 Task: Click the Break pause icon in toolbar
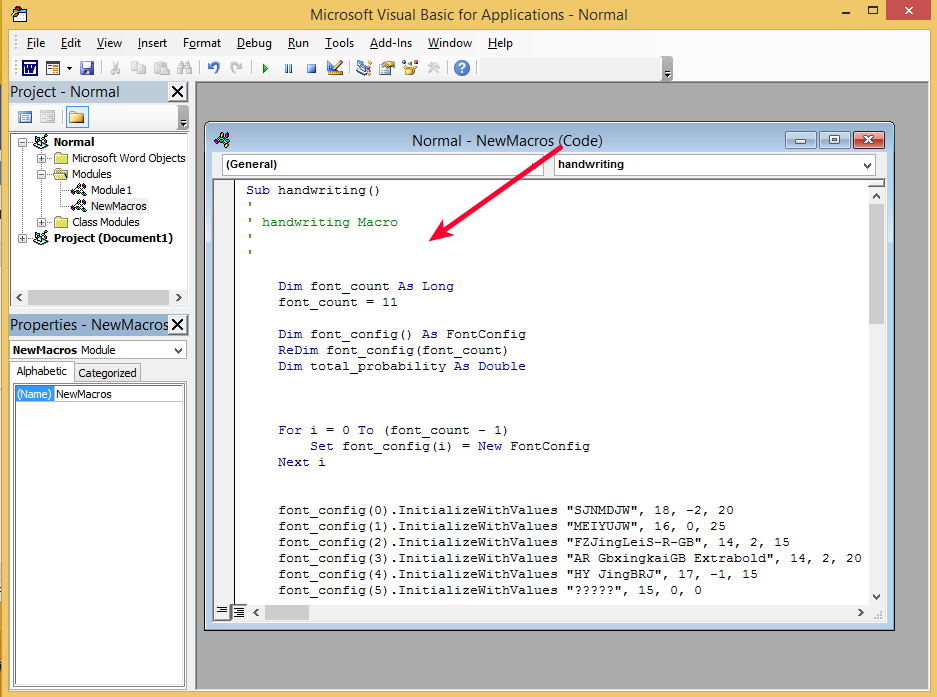[x=288, y=68]
